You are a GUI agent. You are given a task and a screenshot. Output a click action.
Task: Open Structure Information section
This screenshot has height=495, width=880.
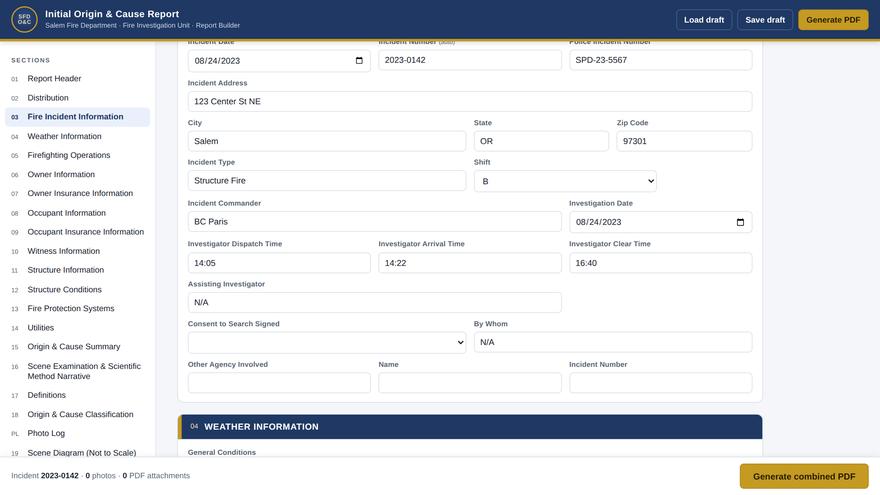coord(77,271)
